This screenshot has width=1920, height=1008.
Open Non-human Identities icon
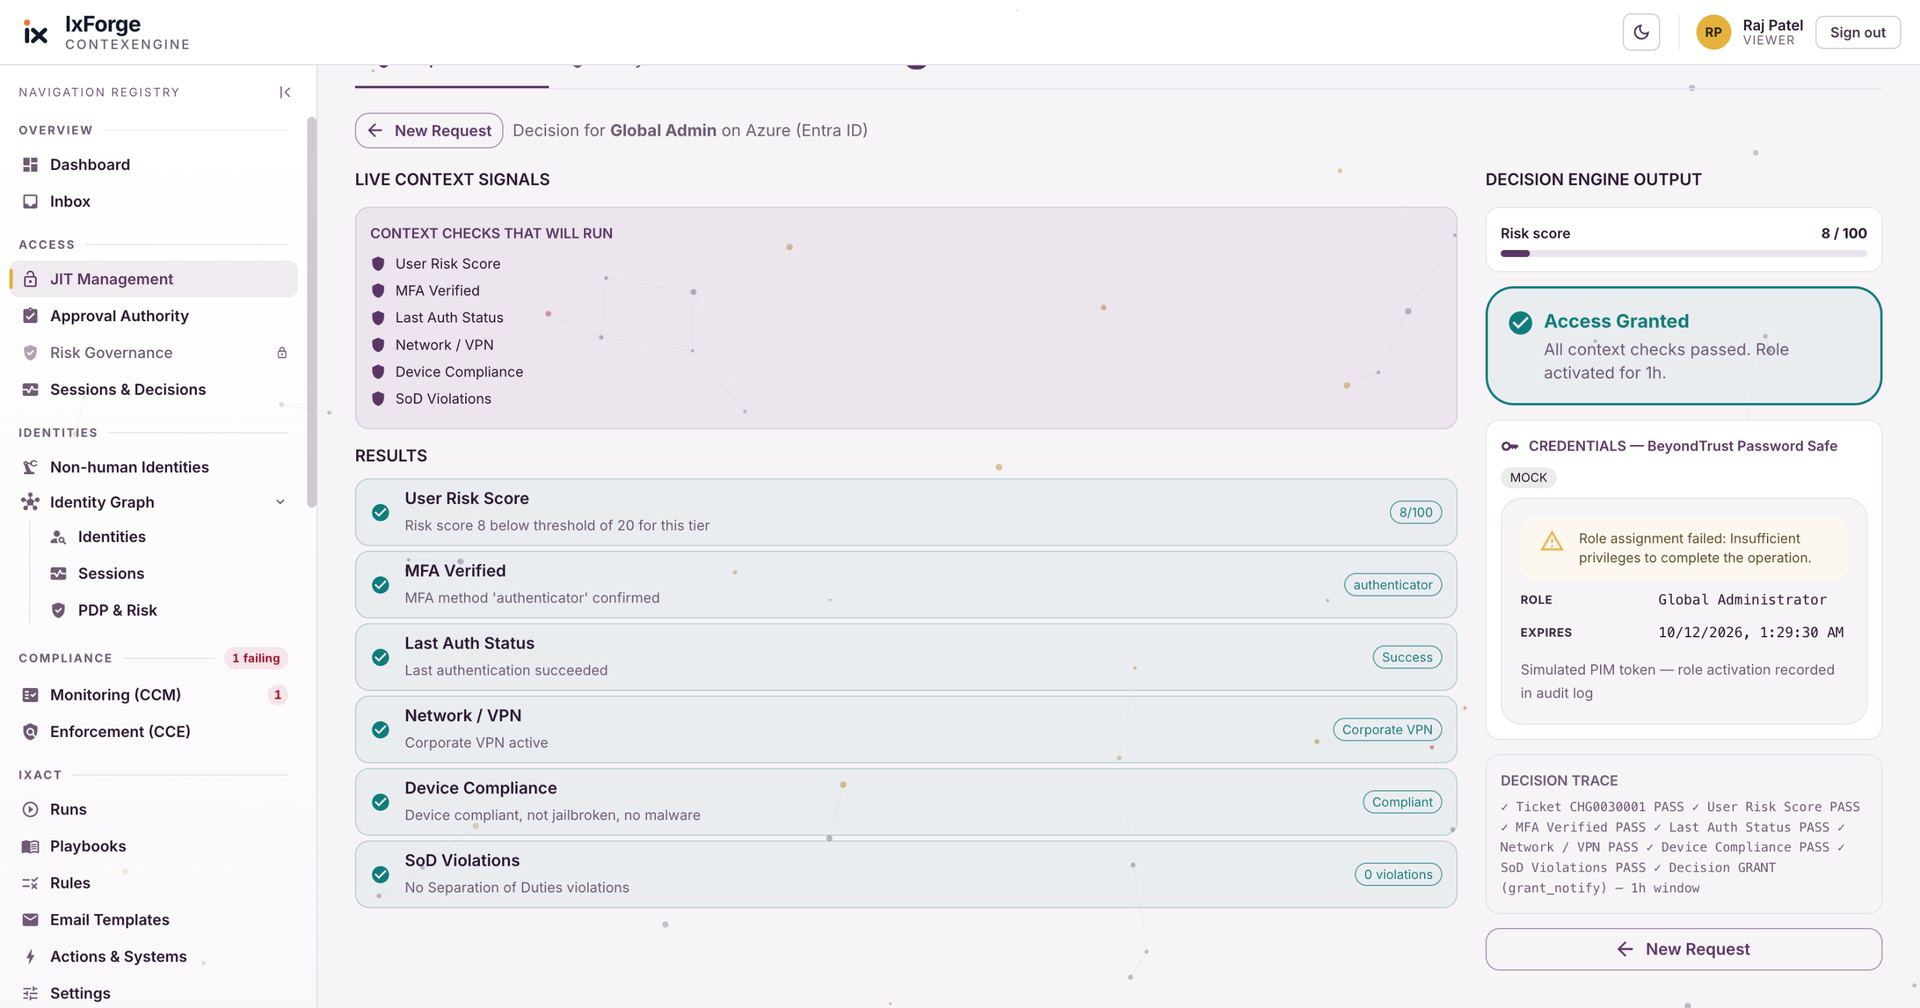(30, 467)
